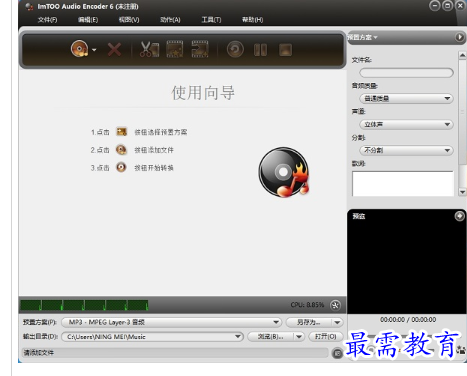Viewport: 467px width, 376px height.
Task: Click the red X remove button
Action: (x=114, y=50)
